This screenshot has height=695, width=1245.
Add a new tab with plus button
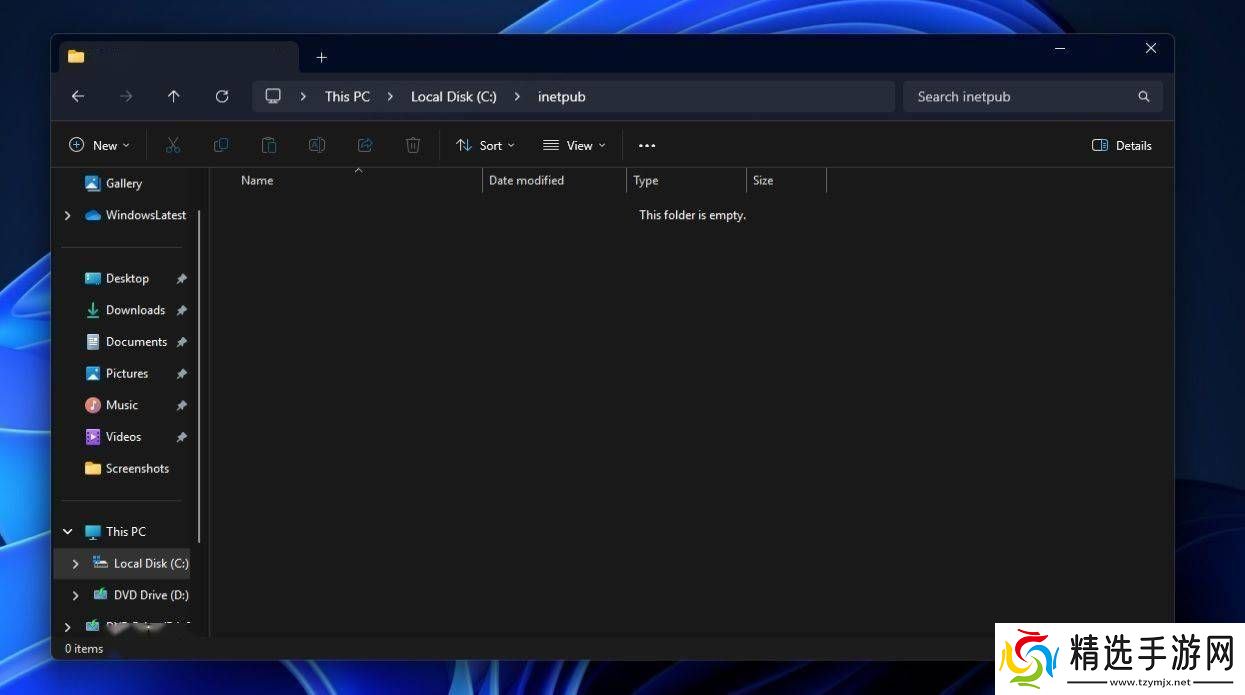point(321,58)
